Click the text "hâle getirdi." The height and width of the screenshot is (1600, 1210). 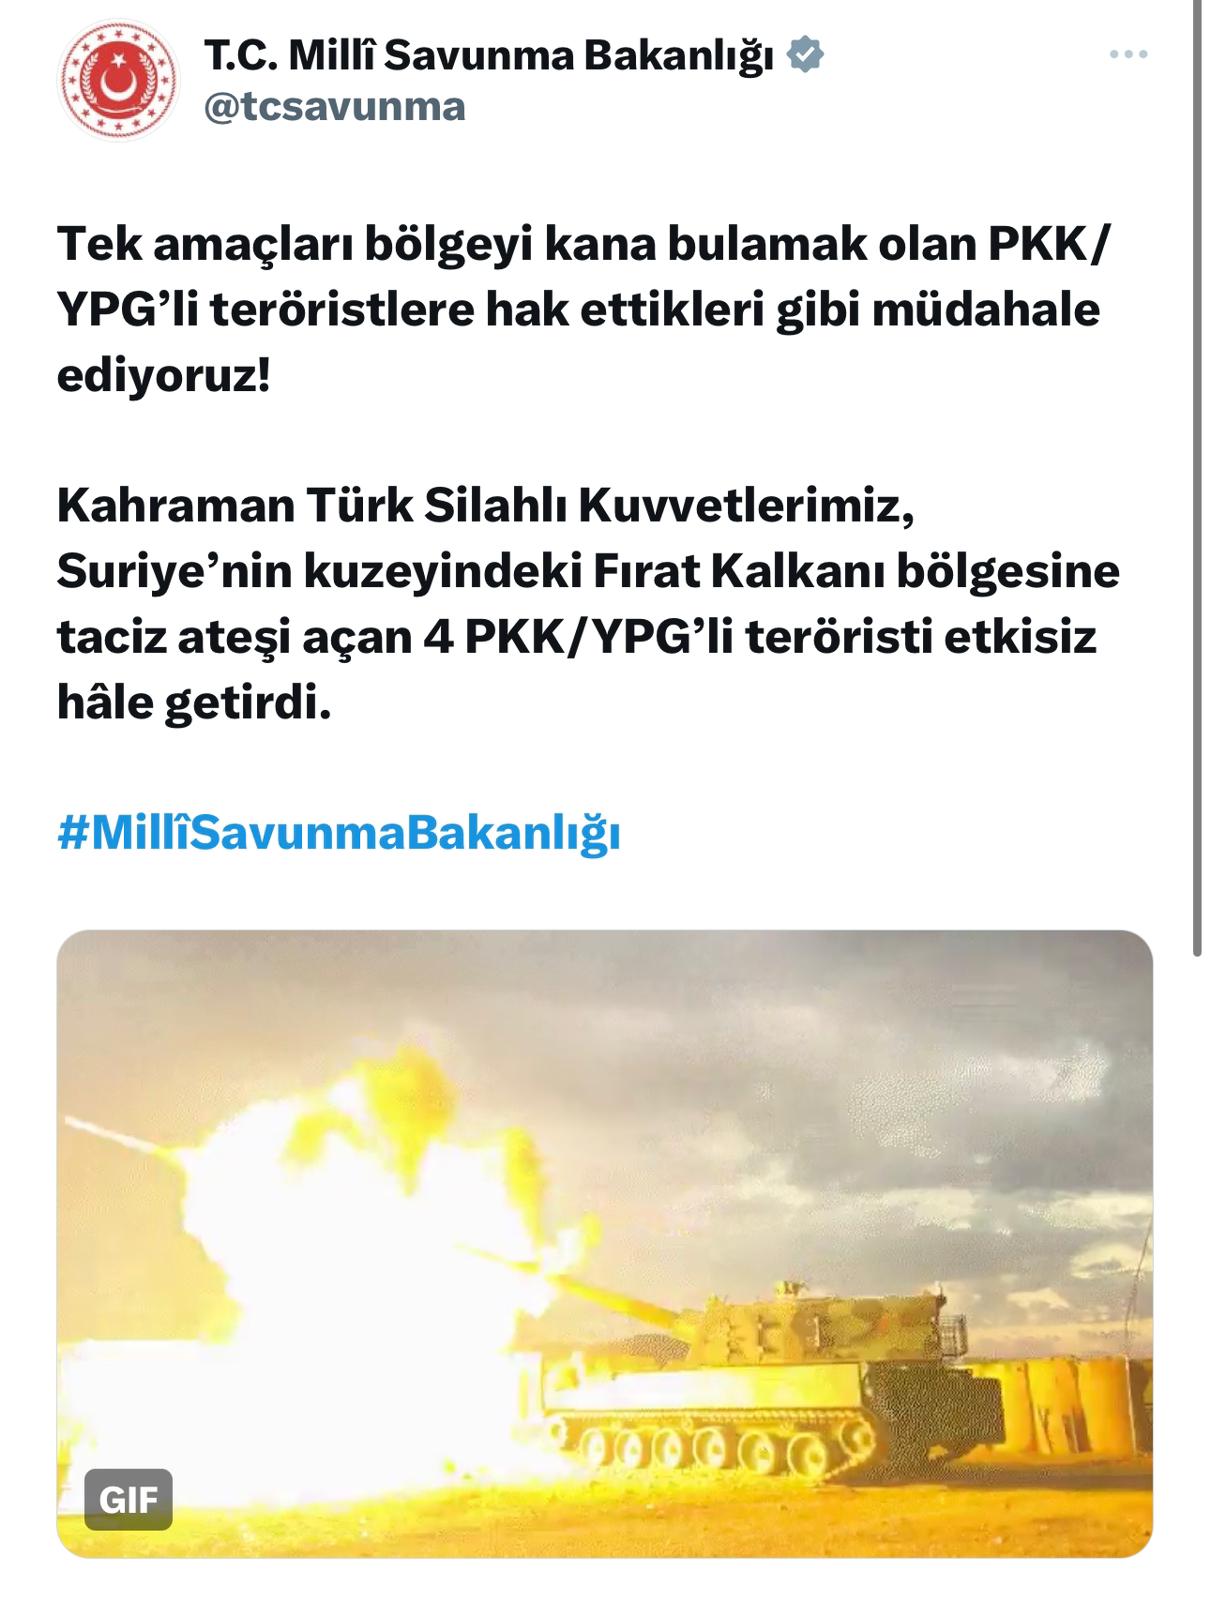pos(194,702)
